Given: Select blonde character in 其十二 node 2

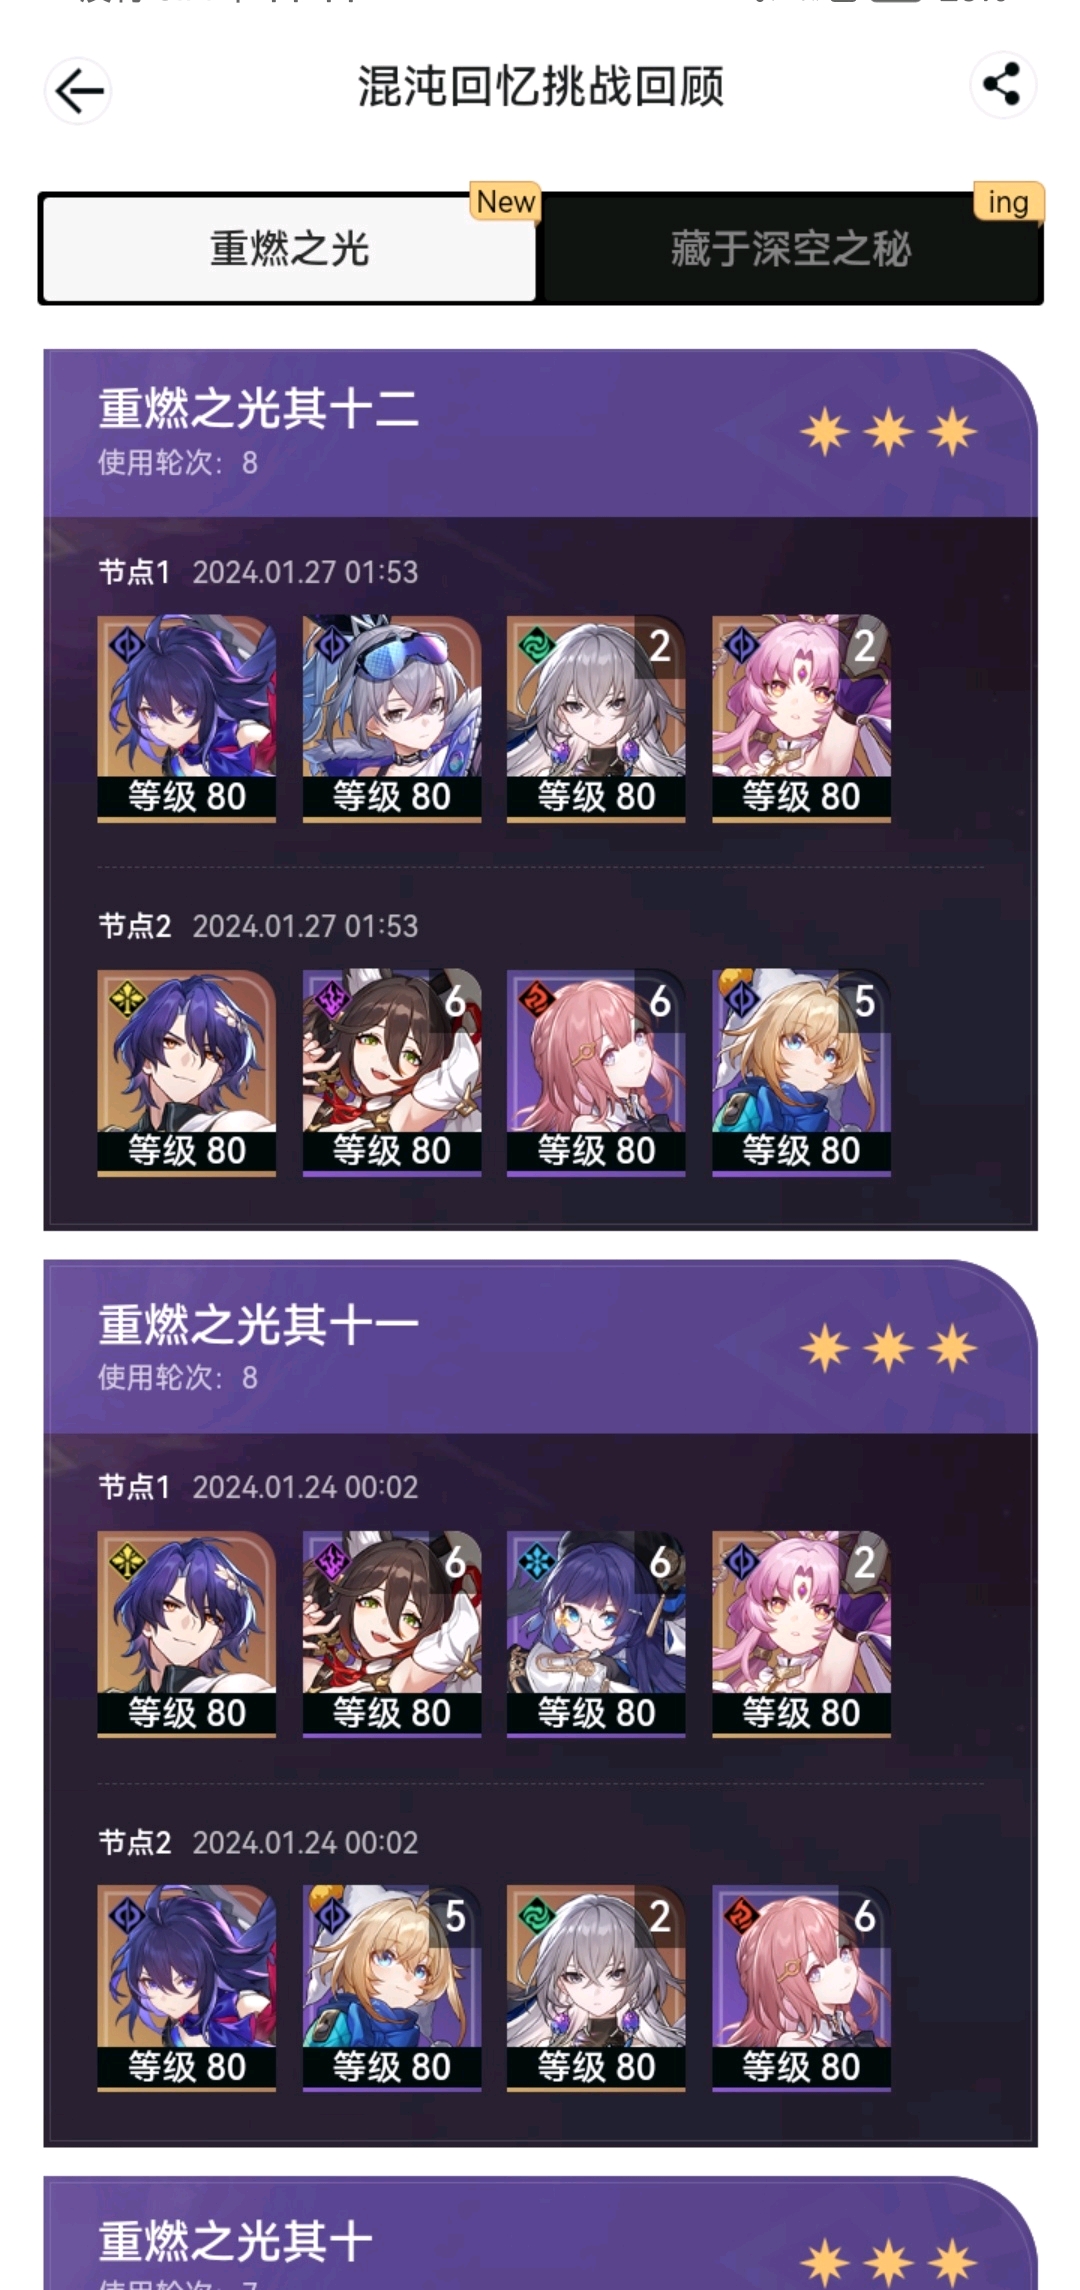Looking at the screenshot, I should click(x=801, y=1072).
